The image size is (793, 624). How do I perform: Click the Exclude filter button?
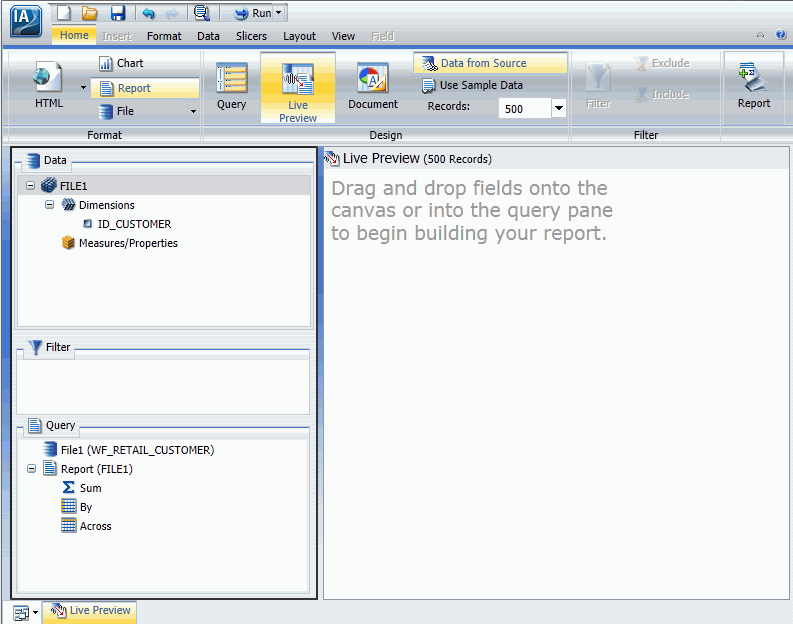coord(663,63)
